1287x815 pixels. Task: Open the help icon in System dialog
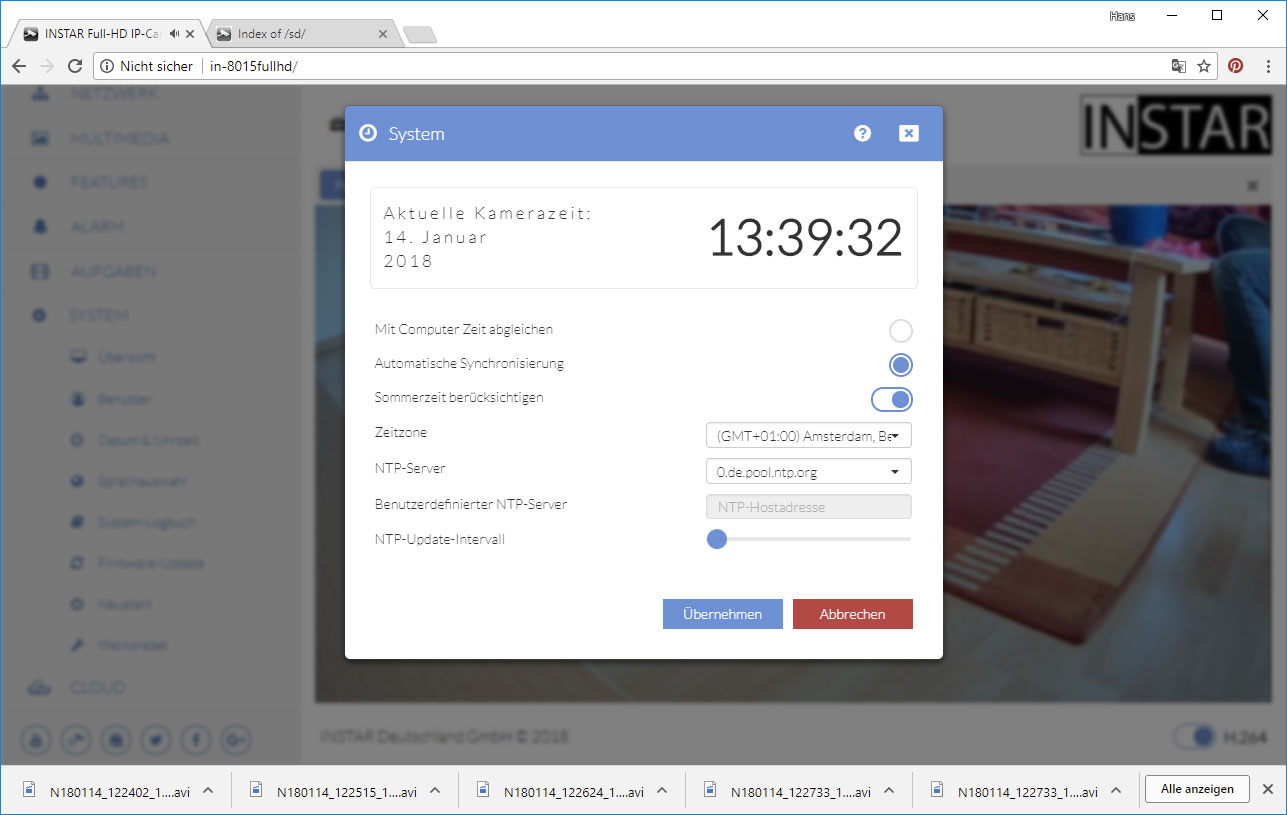[862, 134]
